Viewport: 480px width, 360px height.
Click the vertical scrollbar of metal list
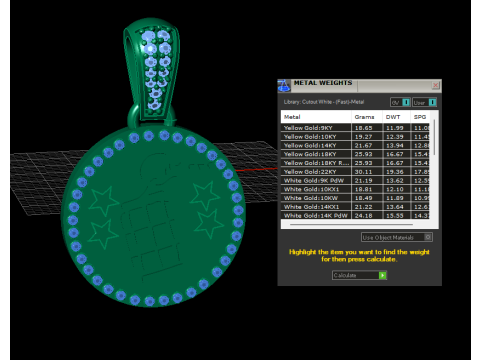tap(434, 137)
